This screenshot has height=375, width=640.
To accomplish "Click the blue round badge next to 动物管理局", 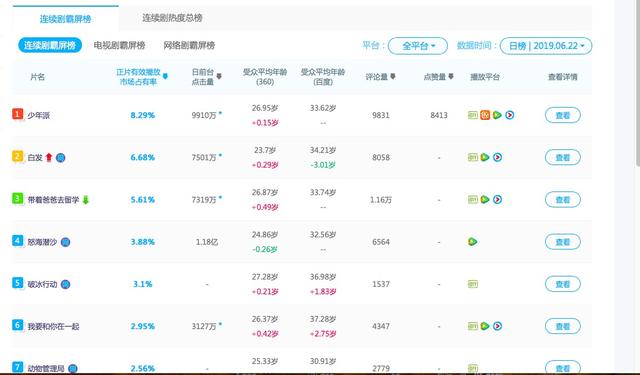I will [x=73, y=368].
